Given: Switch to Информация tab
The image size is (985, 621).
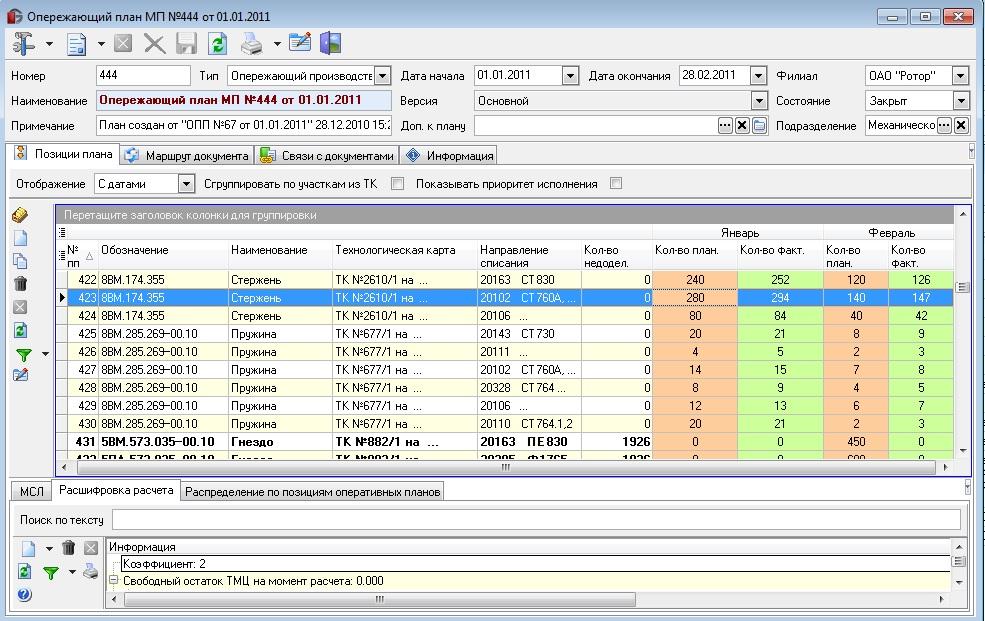Looking at the screenshot, I should [x=449, y=156].
